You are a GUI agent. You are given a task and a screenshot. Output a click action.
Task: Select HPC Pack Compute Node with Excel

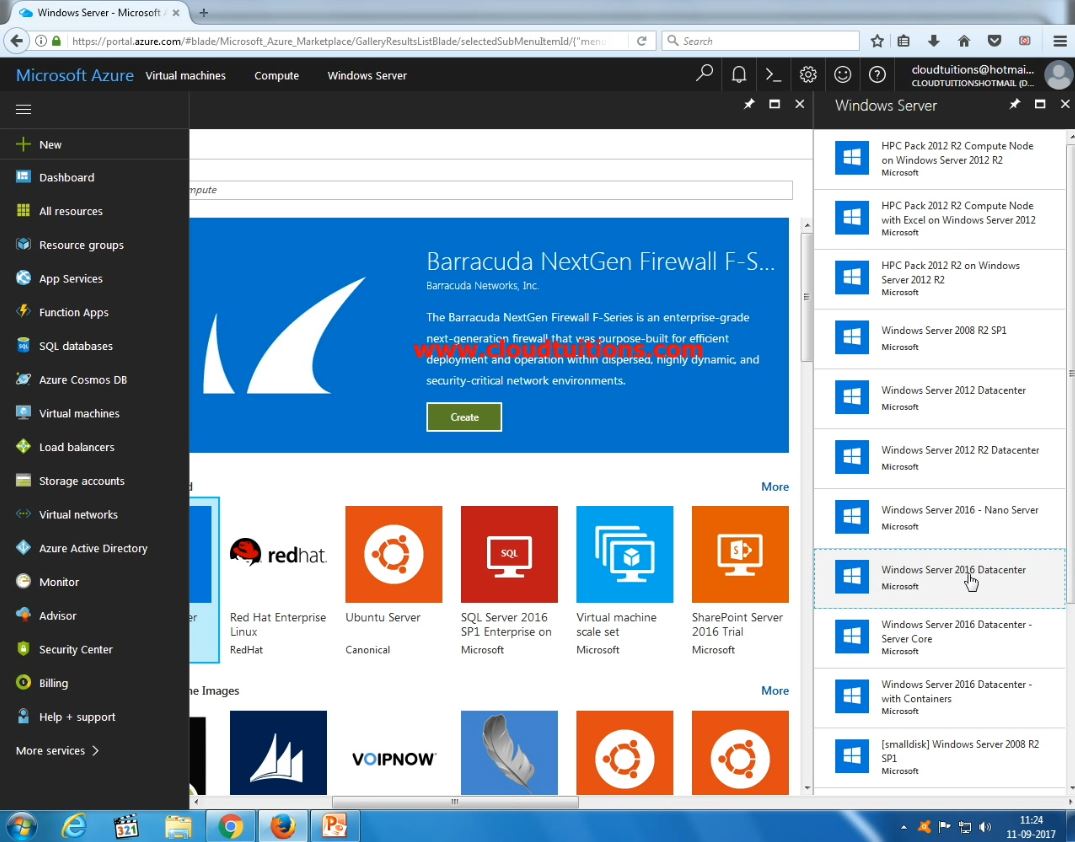coord(939,219)
